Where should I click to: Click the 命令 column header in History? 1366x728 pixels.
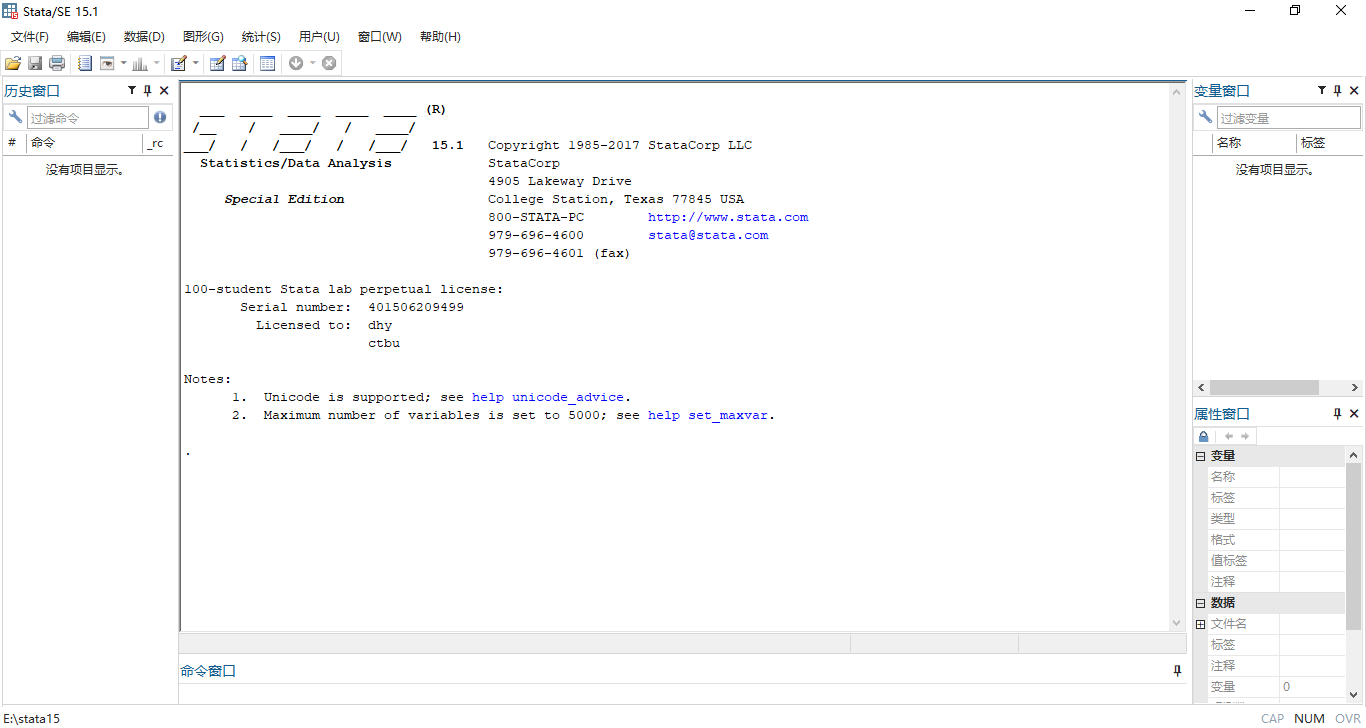tap(84, 143)
